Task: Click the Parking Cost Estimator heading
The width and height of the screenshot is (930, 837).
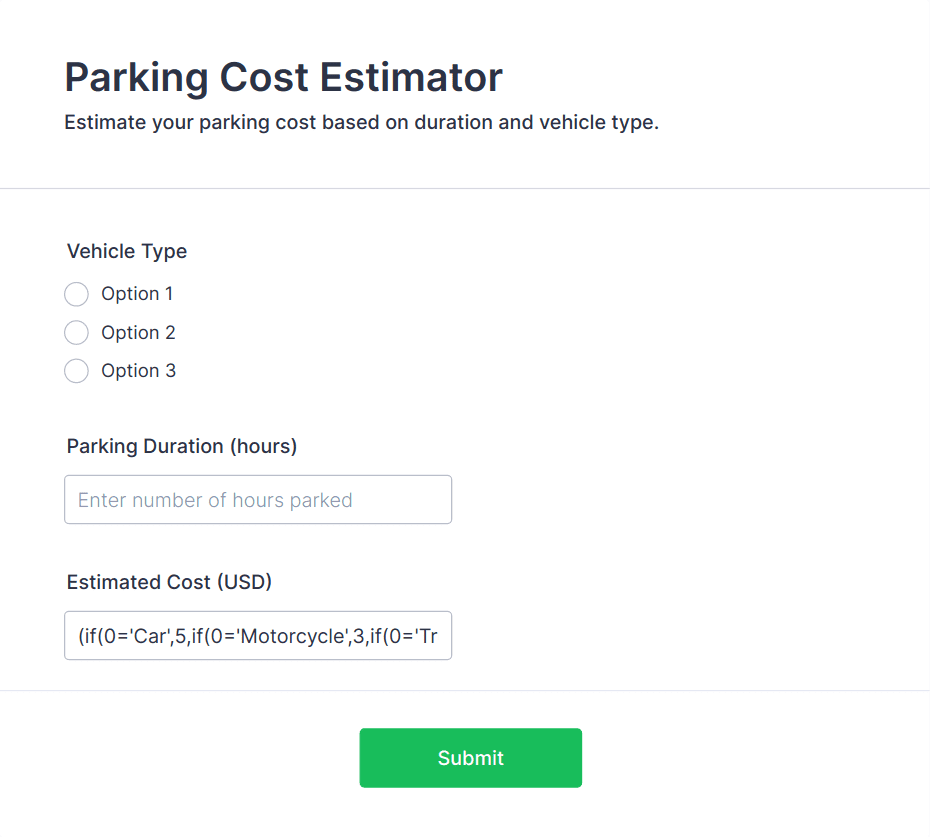Action: coord(283,77)
